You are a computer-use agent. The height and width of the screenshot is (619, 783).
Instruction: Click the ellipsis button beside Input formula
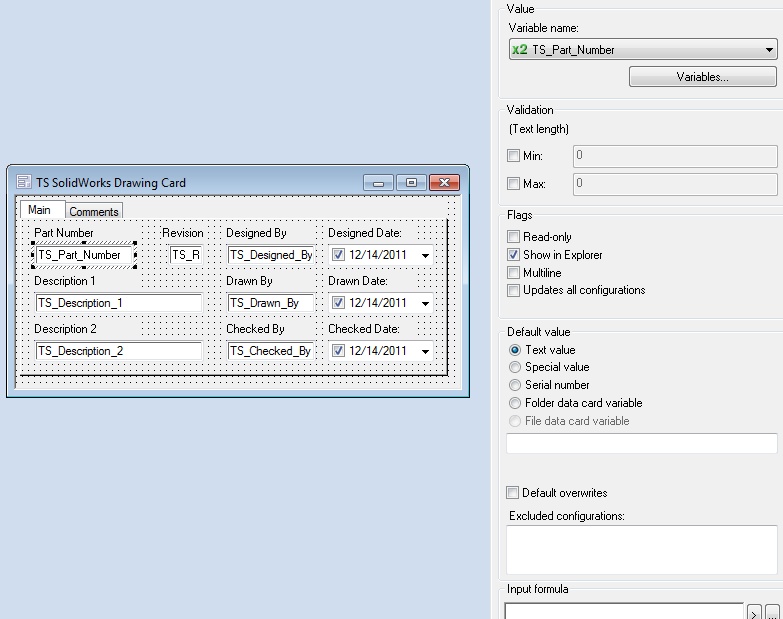772,612
